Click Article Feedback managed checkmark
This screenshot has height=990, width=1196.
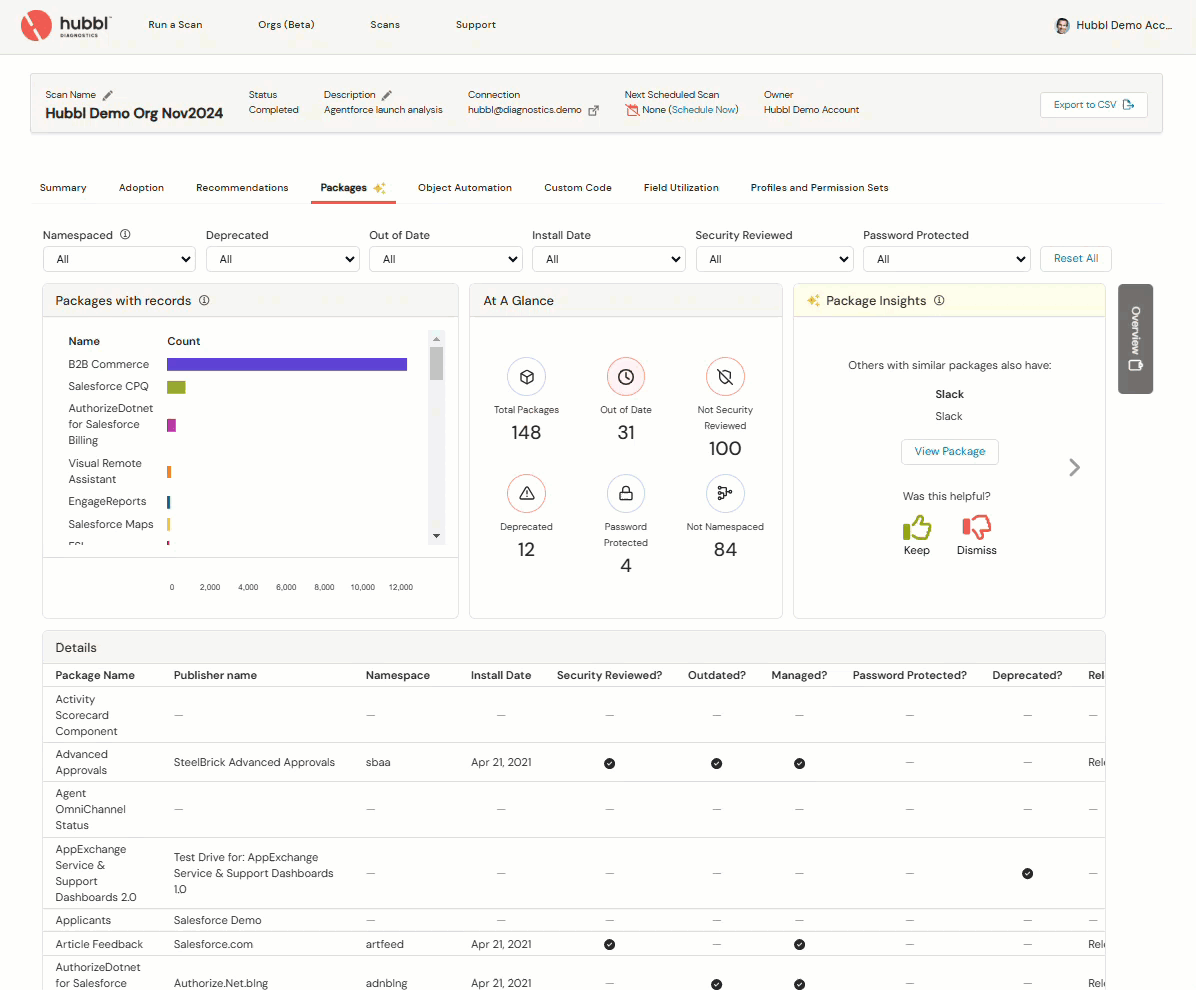[x=799, y=944]
